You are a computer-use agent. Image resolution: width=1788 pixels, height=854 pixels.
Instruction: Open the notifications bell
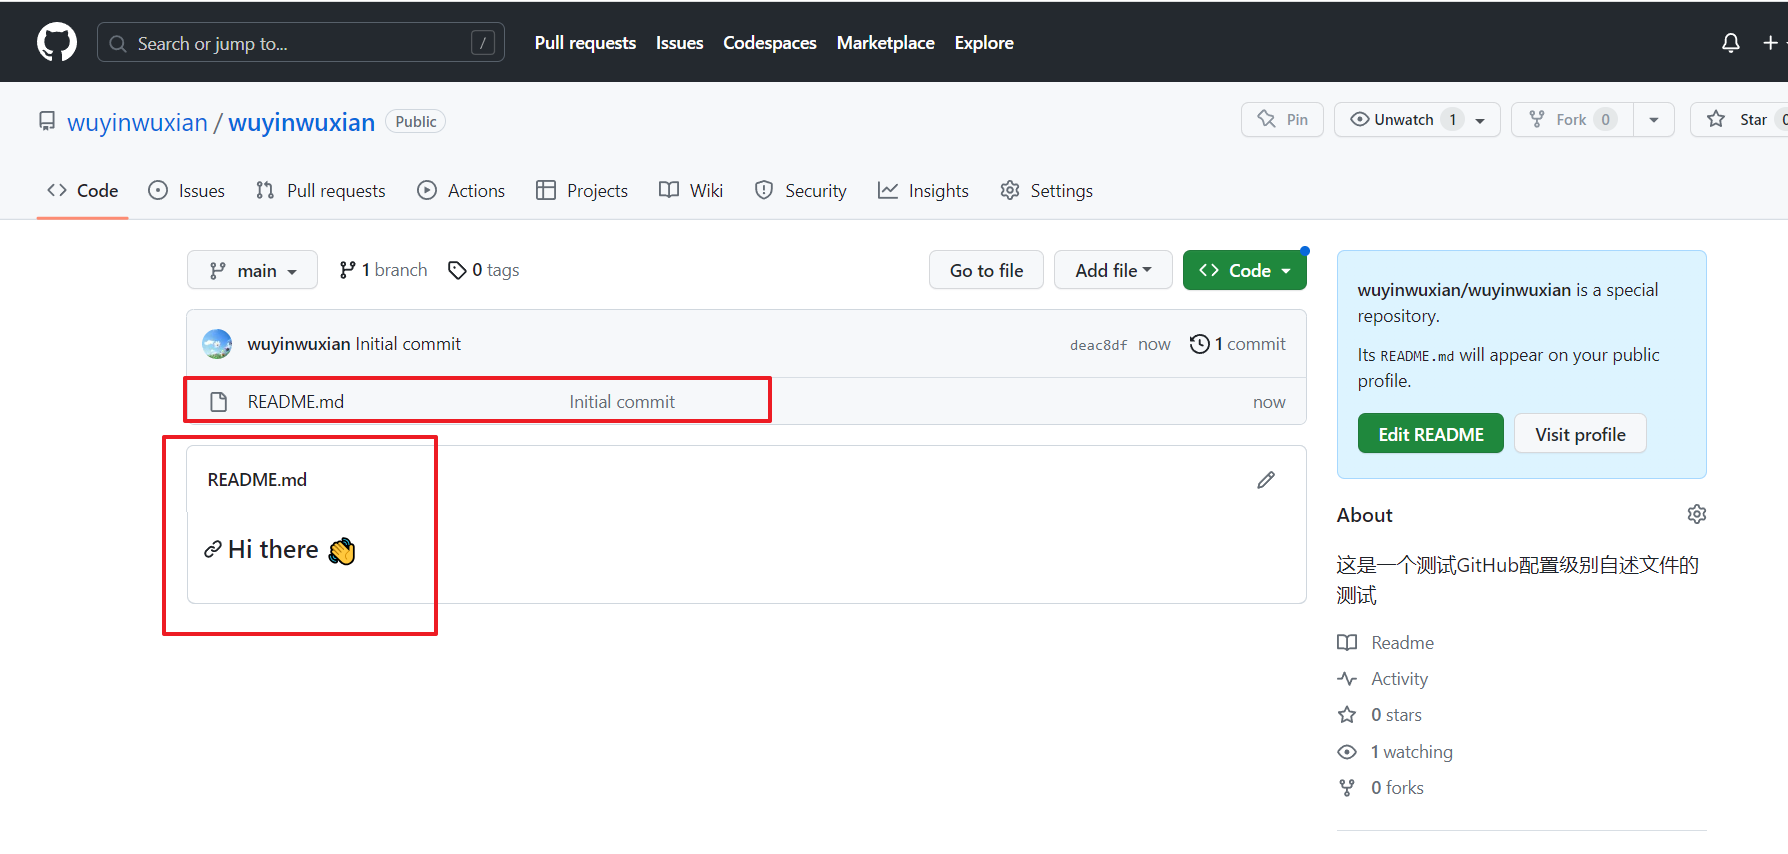[x=1730, y=43]
